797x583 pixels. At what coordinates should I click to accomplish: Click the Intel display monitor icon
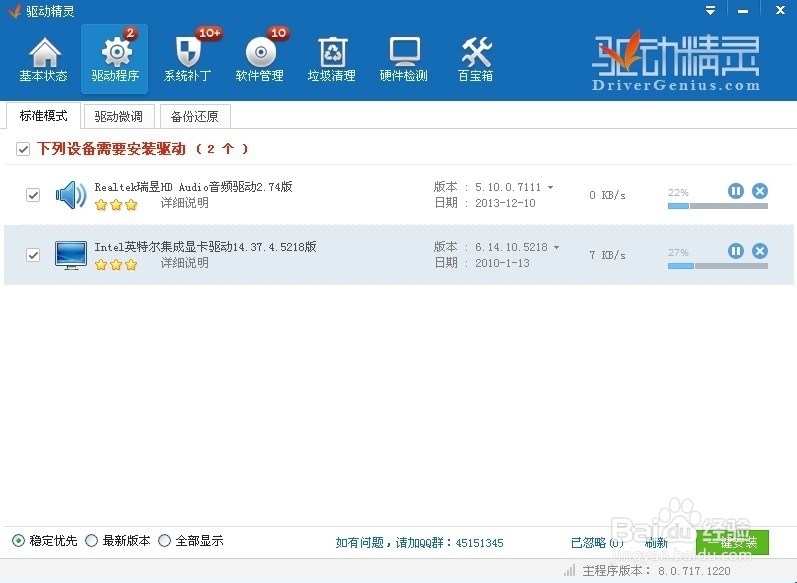(71, 255)
